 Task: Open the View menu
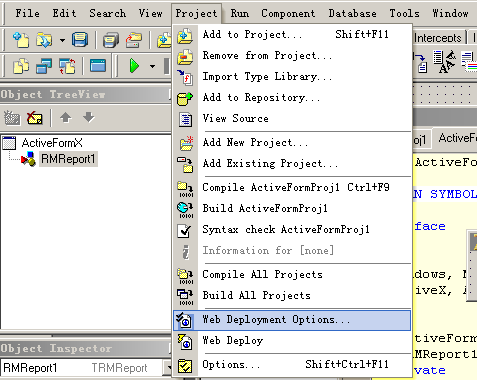pyautogui.click(x=150, y=13)
